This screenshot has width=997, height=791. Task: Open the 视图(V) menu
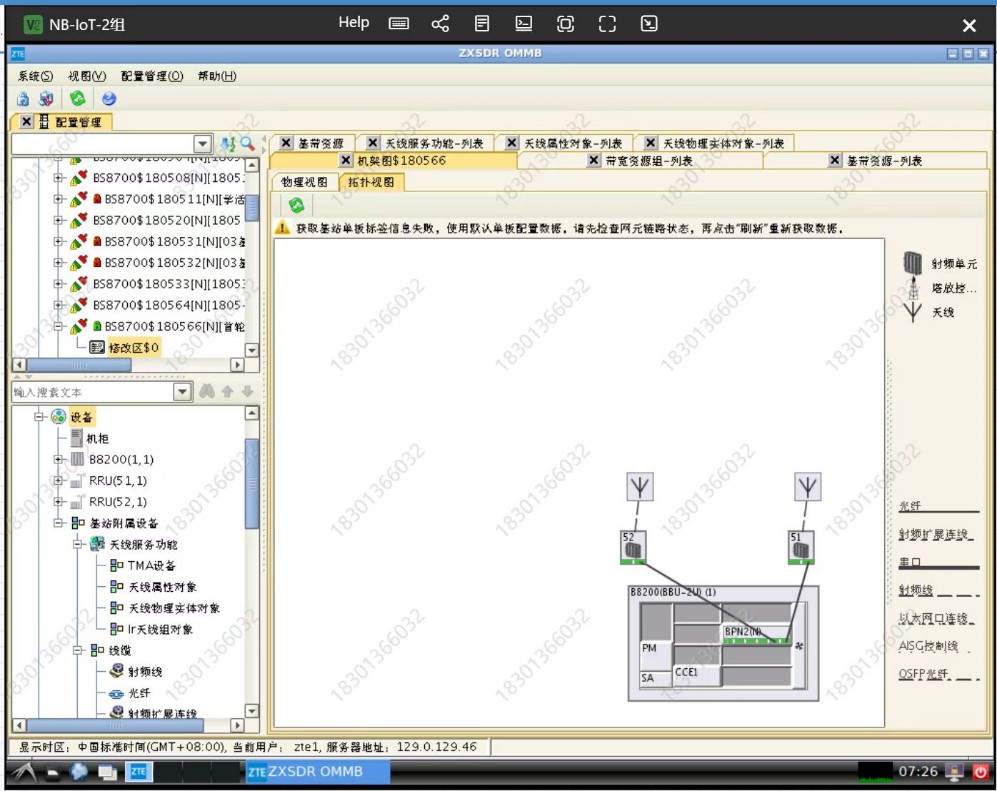pos(87,76)
